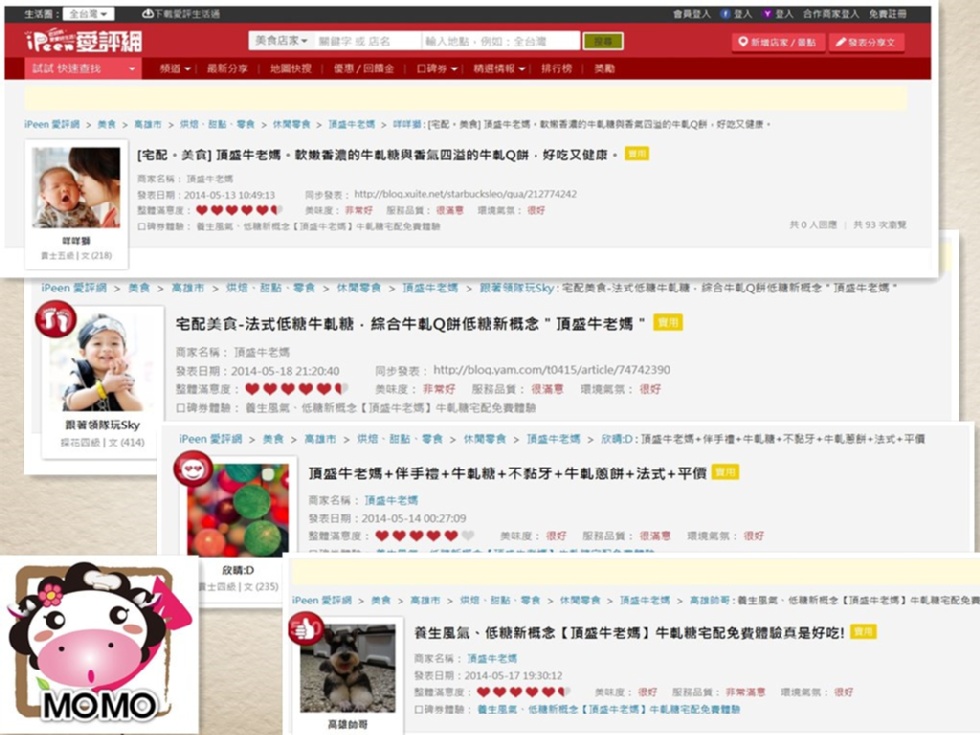Click 休閒零食 breadcrumb in second review
The image size is (980, 735).
[x=359, y=288]
